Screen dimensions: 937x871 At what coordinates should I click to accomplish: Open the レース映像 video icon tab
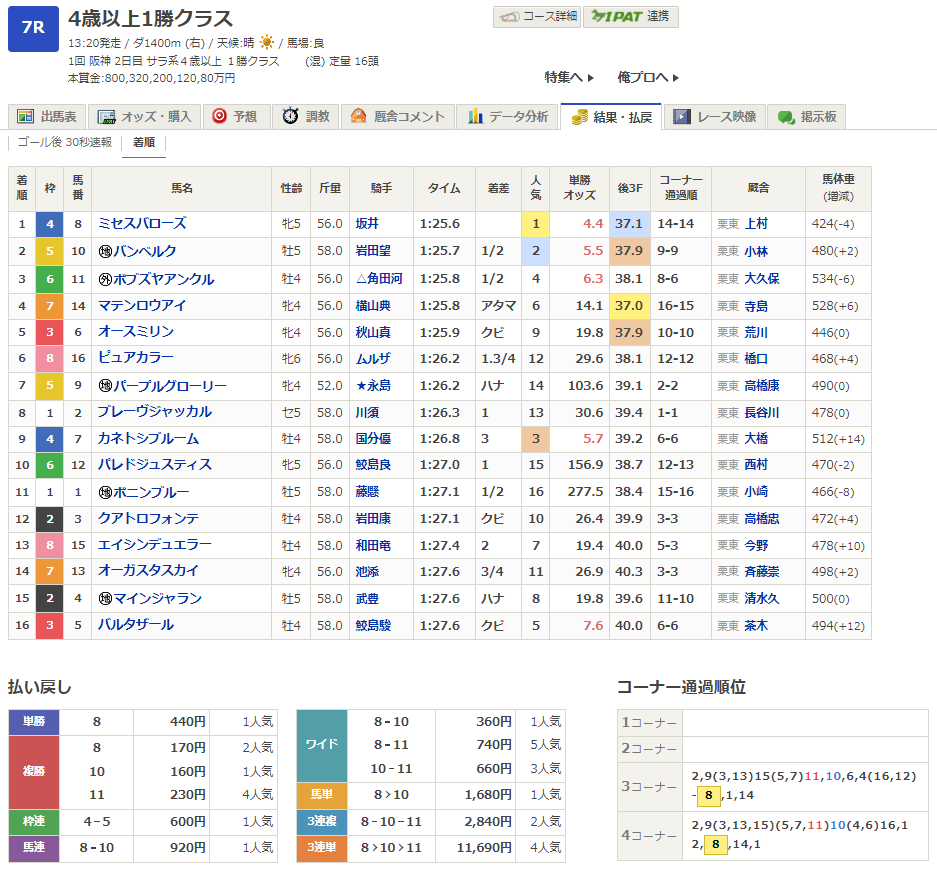coord(714,117)
